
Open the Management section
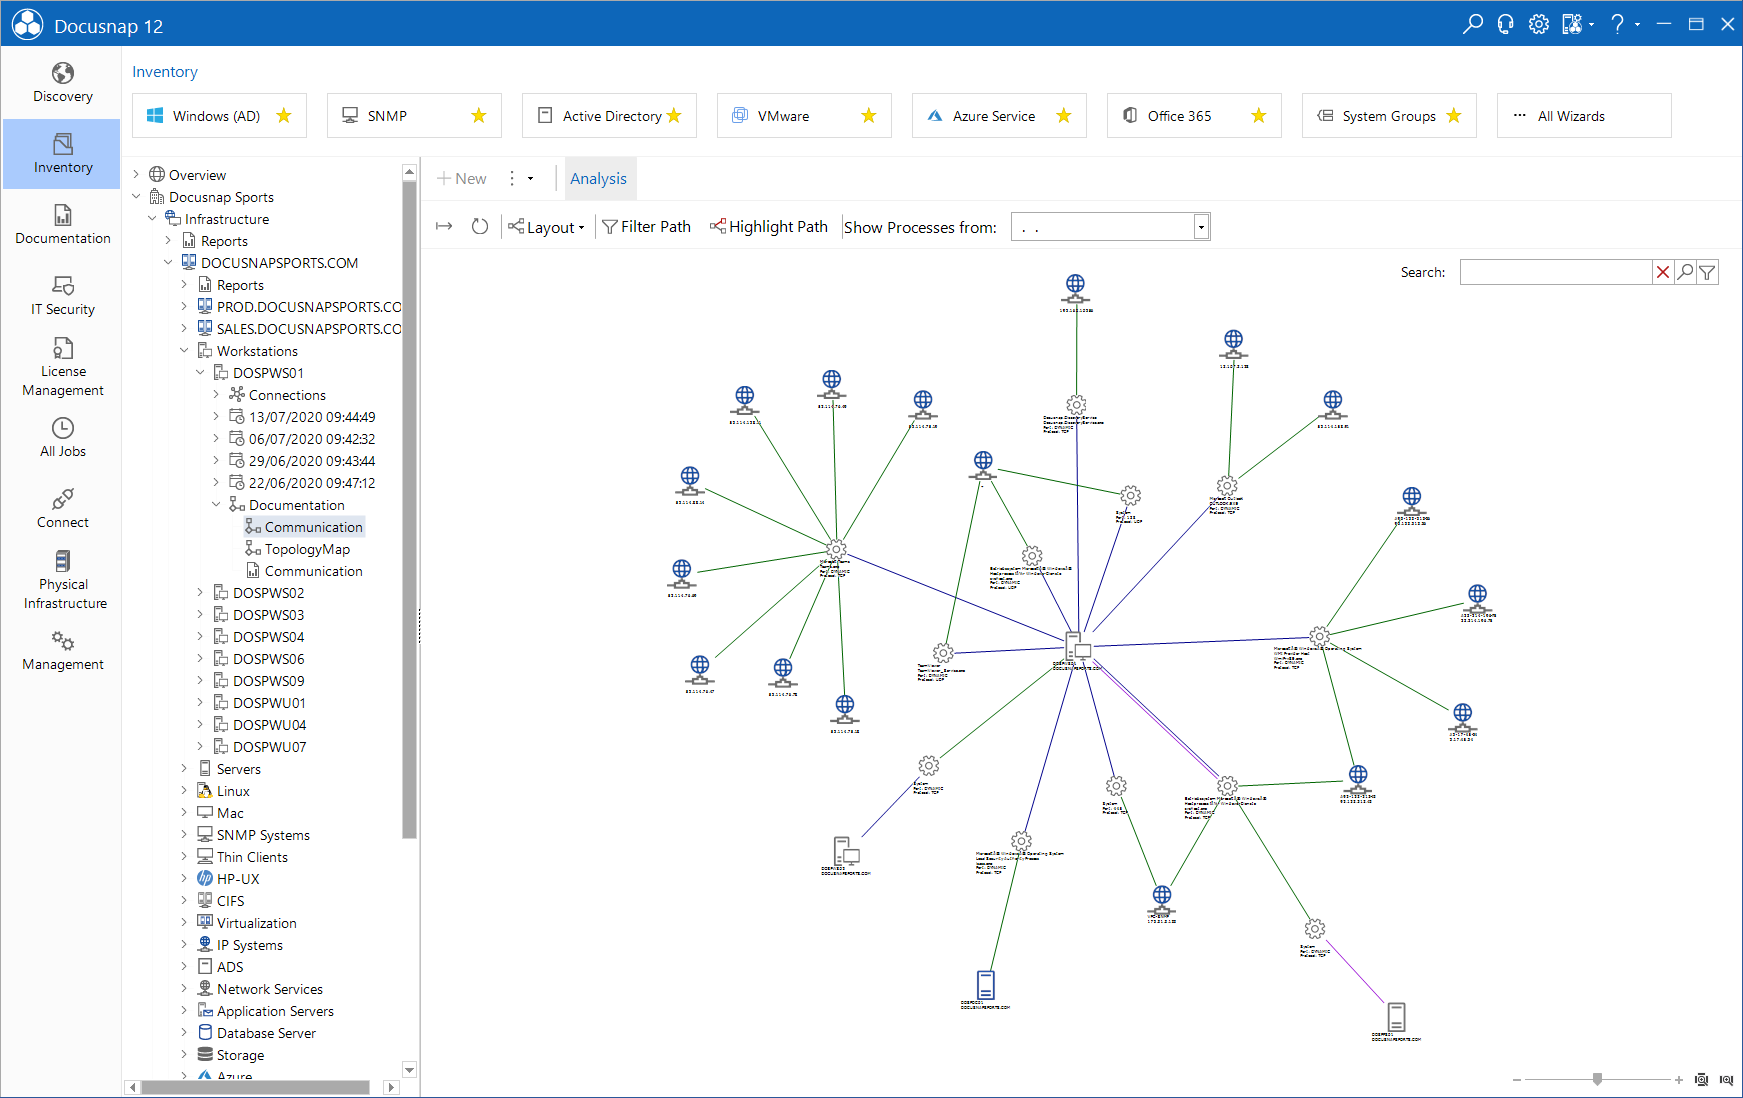[x=62, y=651]
